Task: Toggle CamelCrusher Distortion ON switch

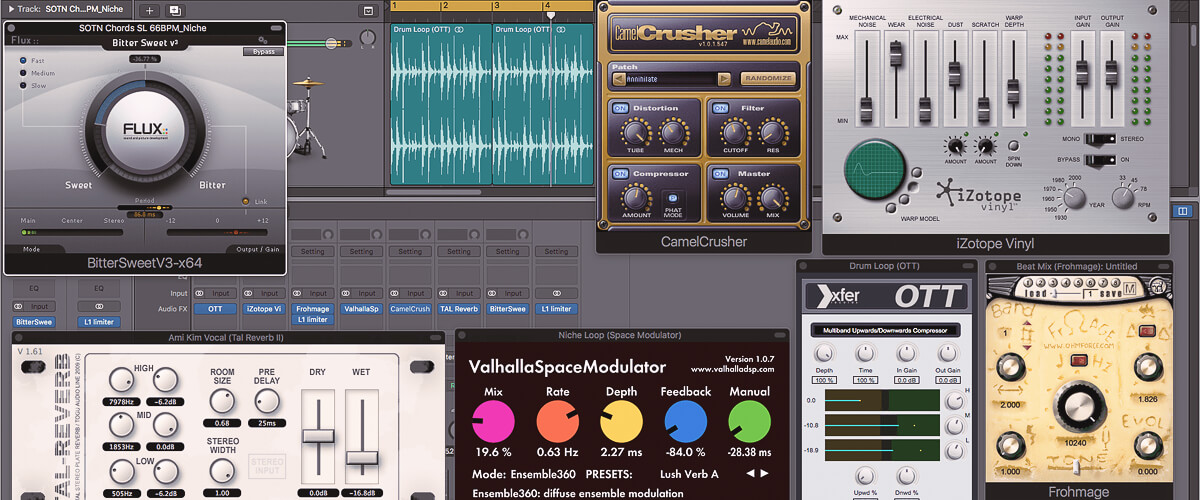Action: (x=620, y=107)
